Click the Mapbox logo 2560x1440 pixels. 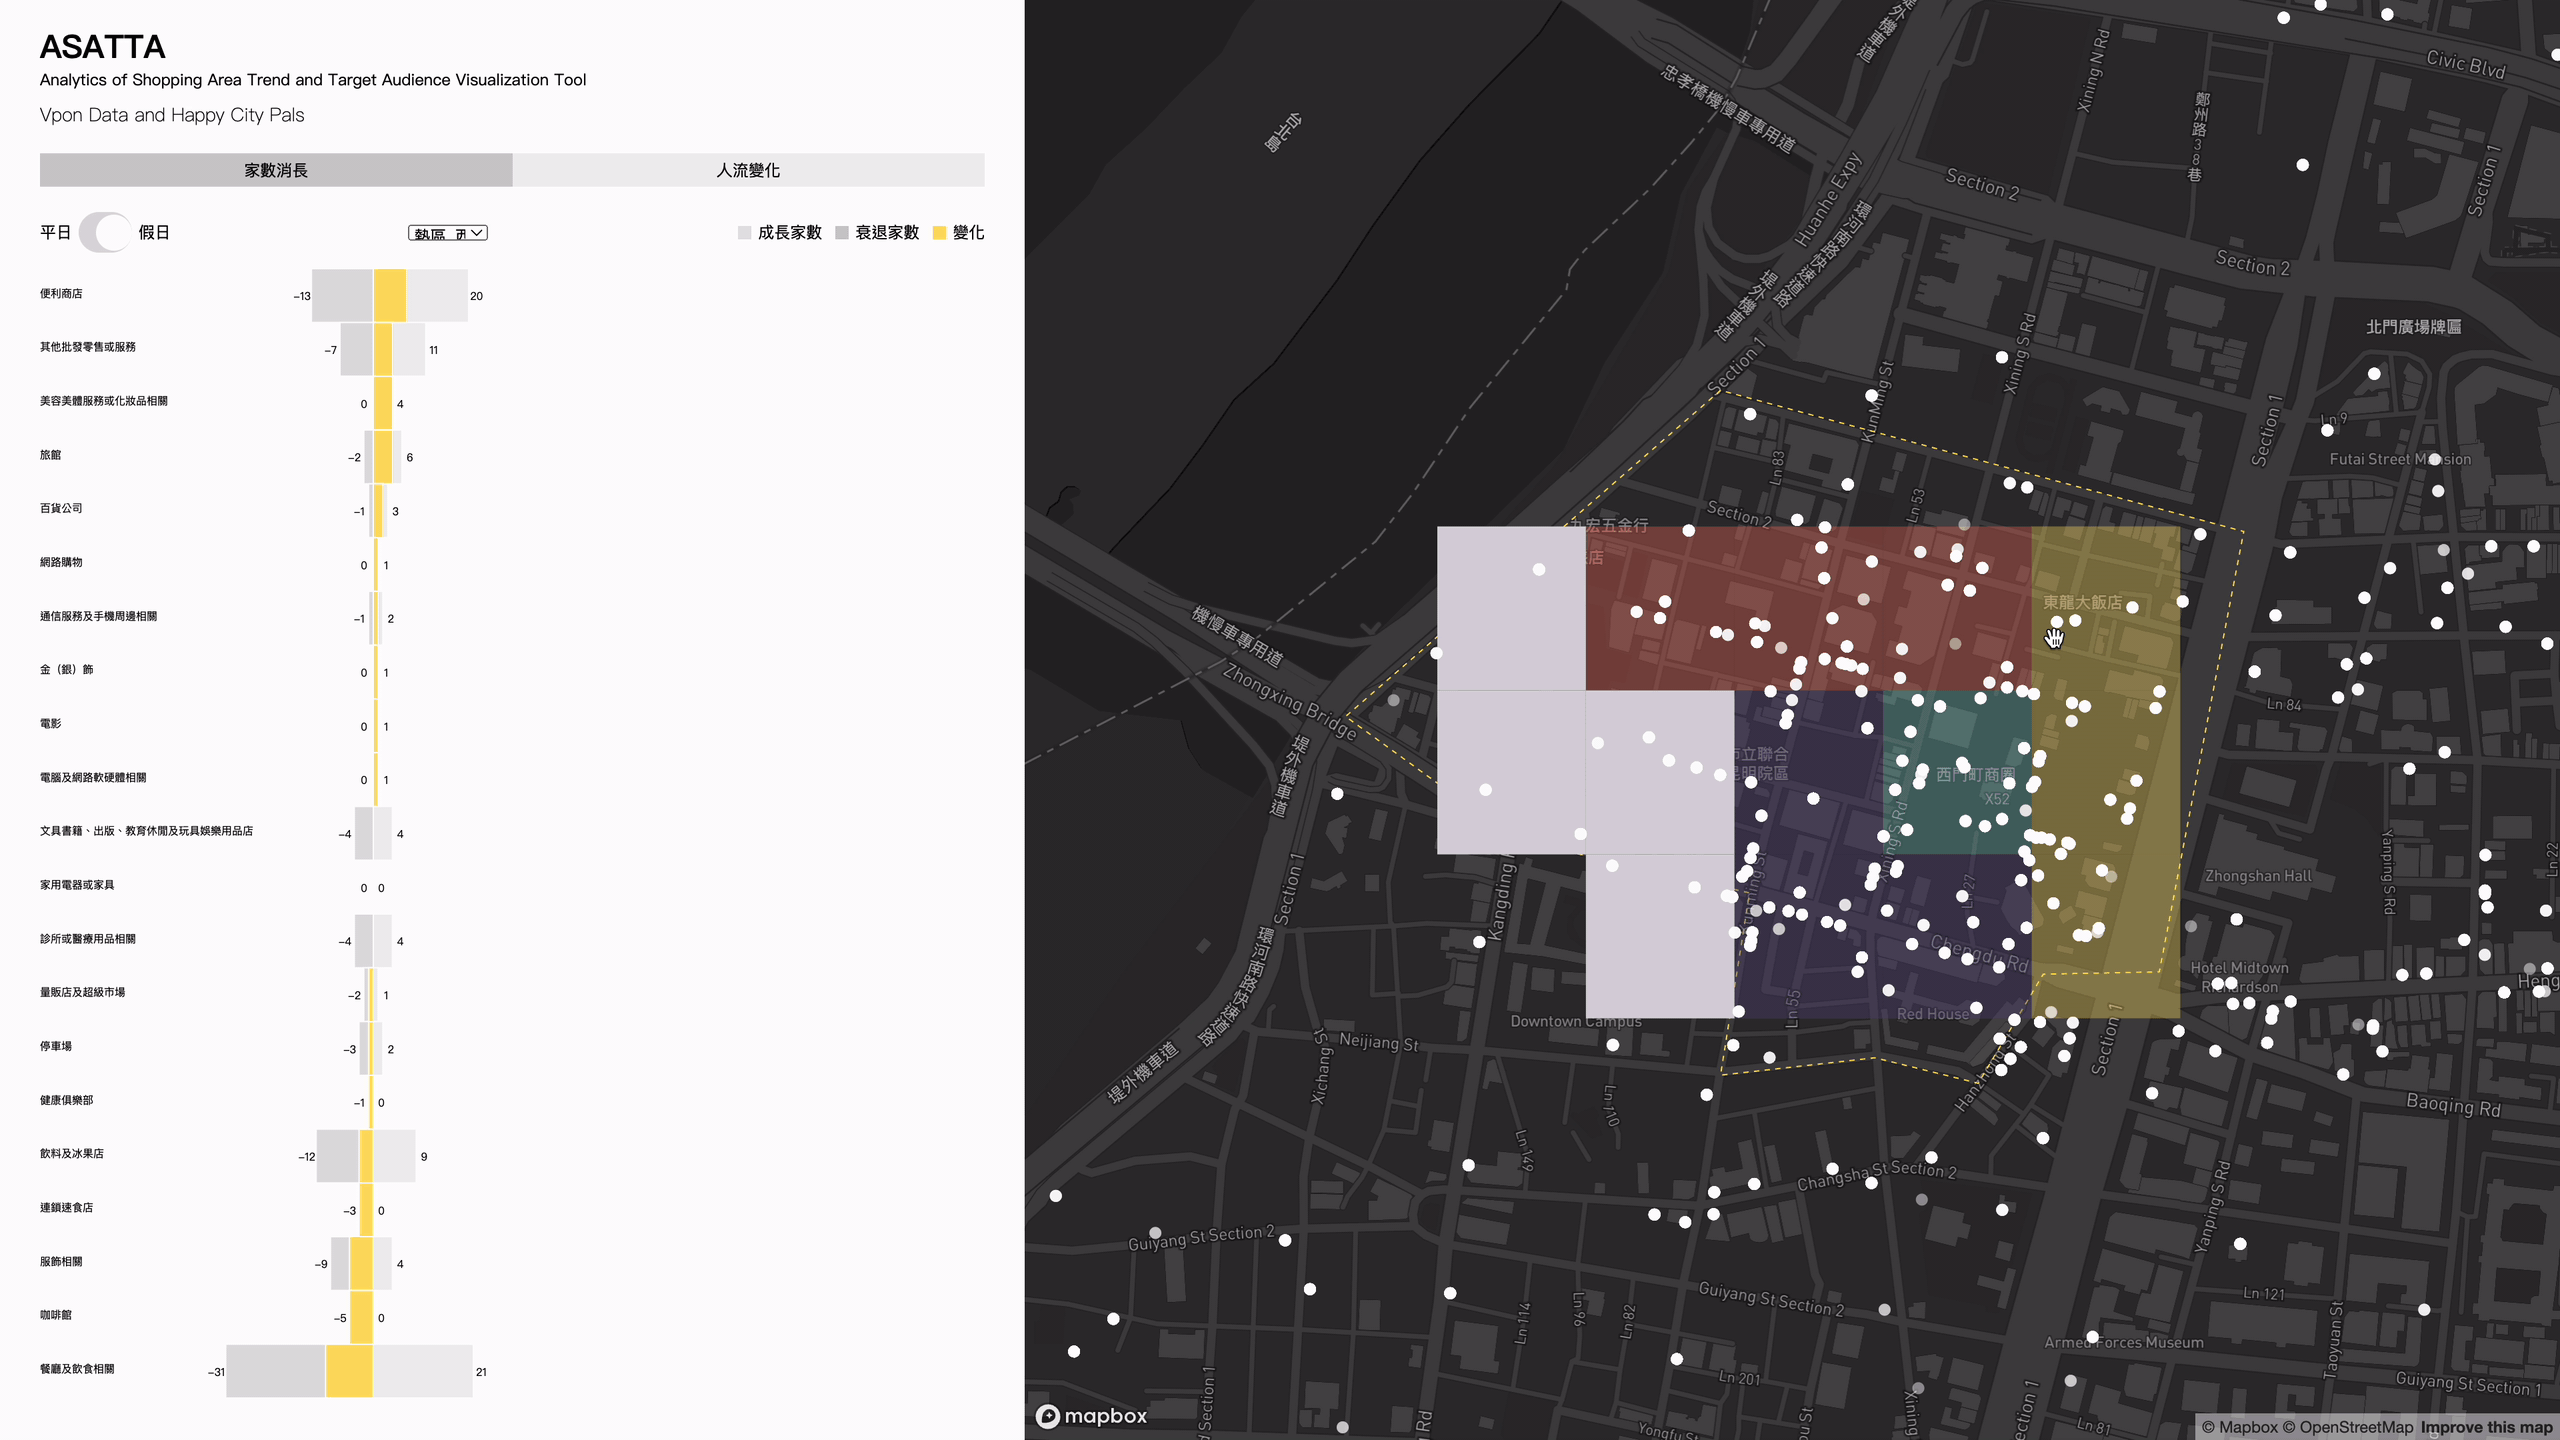click(x=1091, y=1416)
